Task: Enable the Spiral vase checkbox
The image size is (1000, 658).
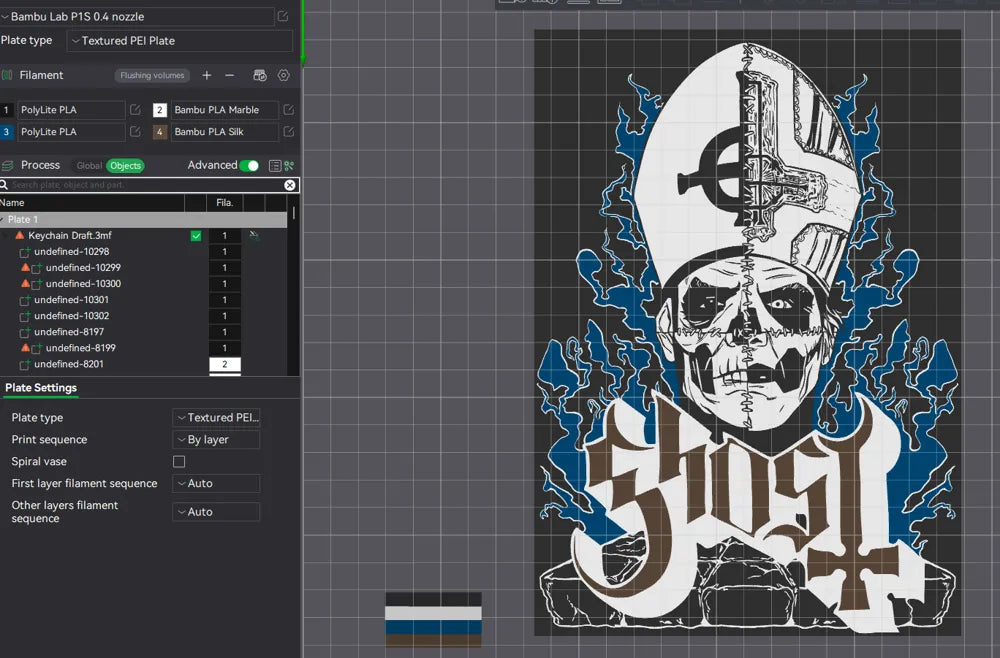Action: pos(179,462)
